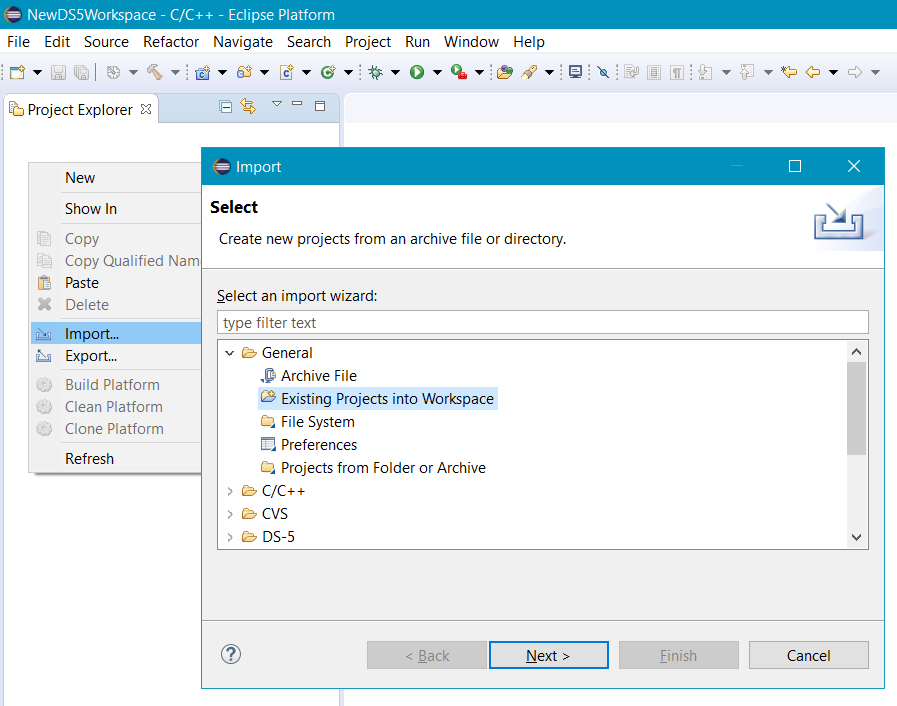Open the Search flashlight dropdown arrow
Screen dimensions: 897x706
(549, 72)
